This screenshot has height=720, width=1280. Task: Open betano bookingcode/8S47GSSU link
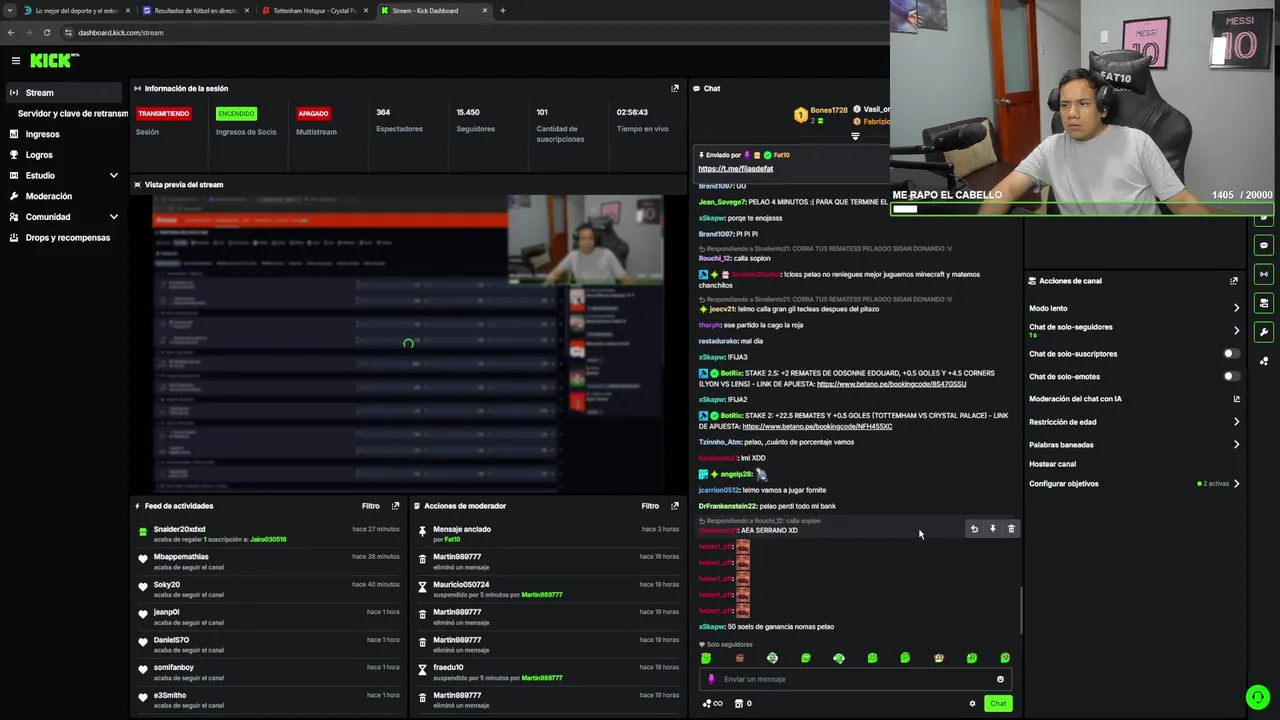(891, 384)
